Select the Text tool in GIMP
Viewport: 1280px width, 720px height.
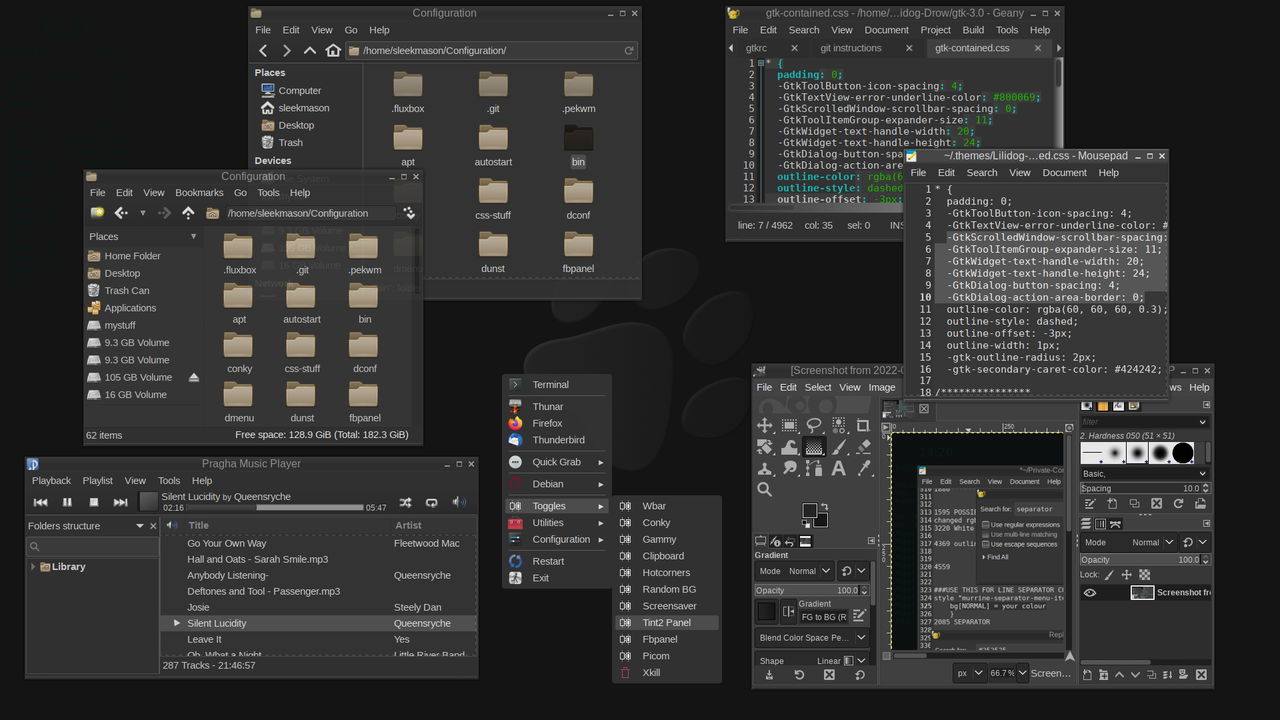(x=838, y=468)
